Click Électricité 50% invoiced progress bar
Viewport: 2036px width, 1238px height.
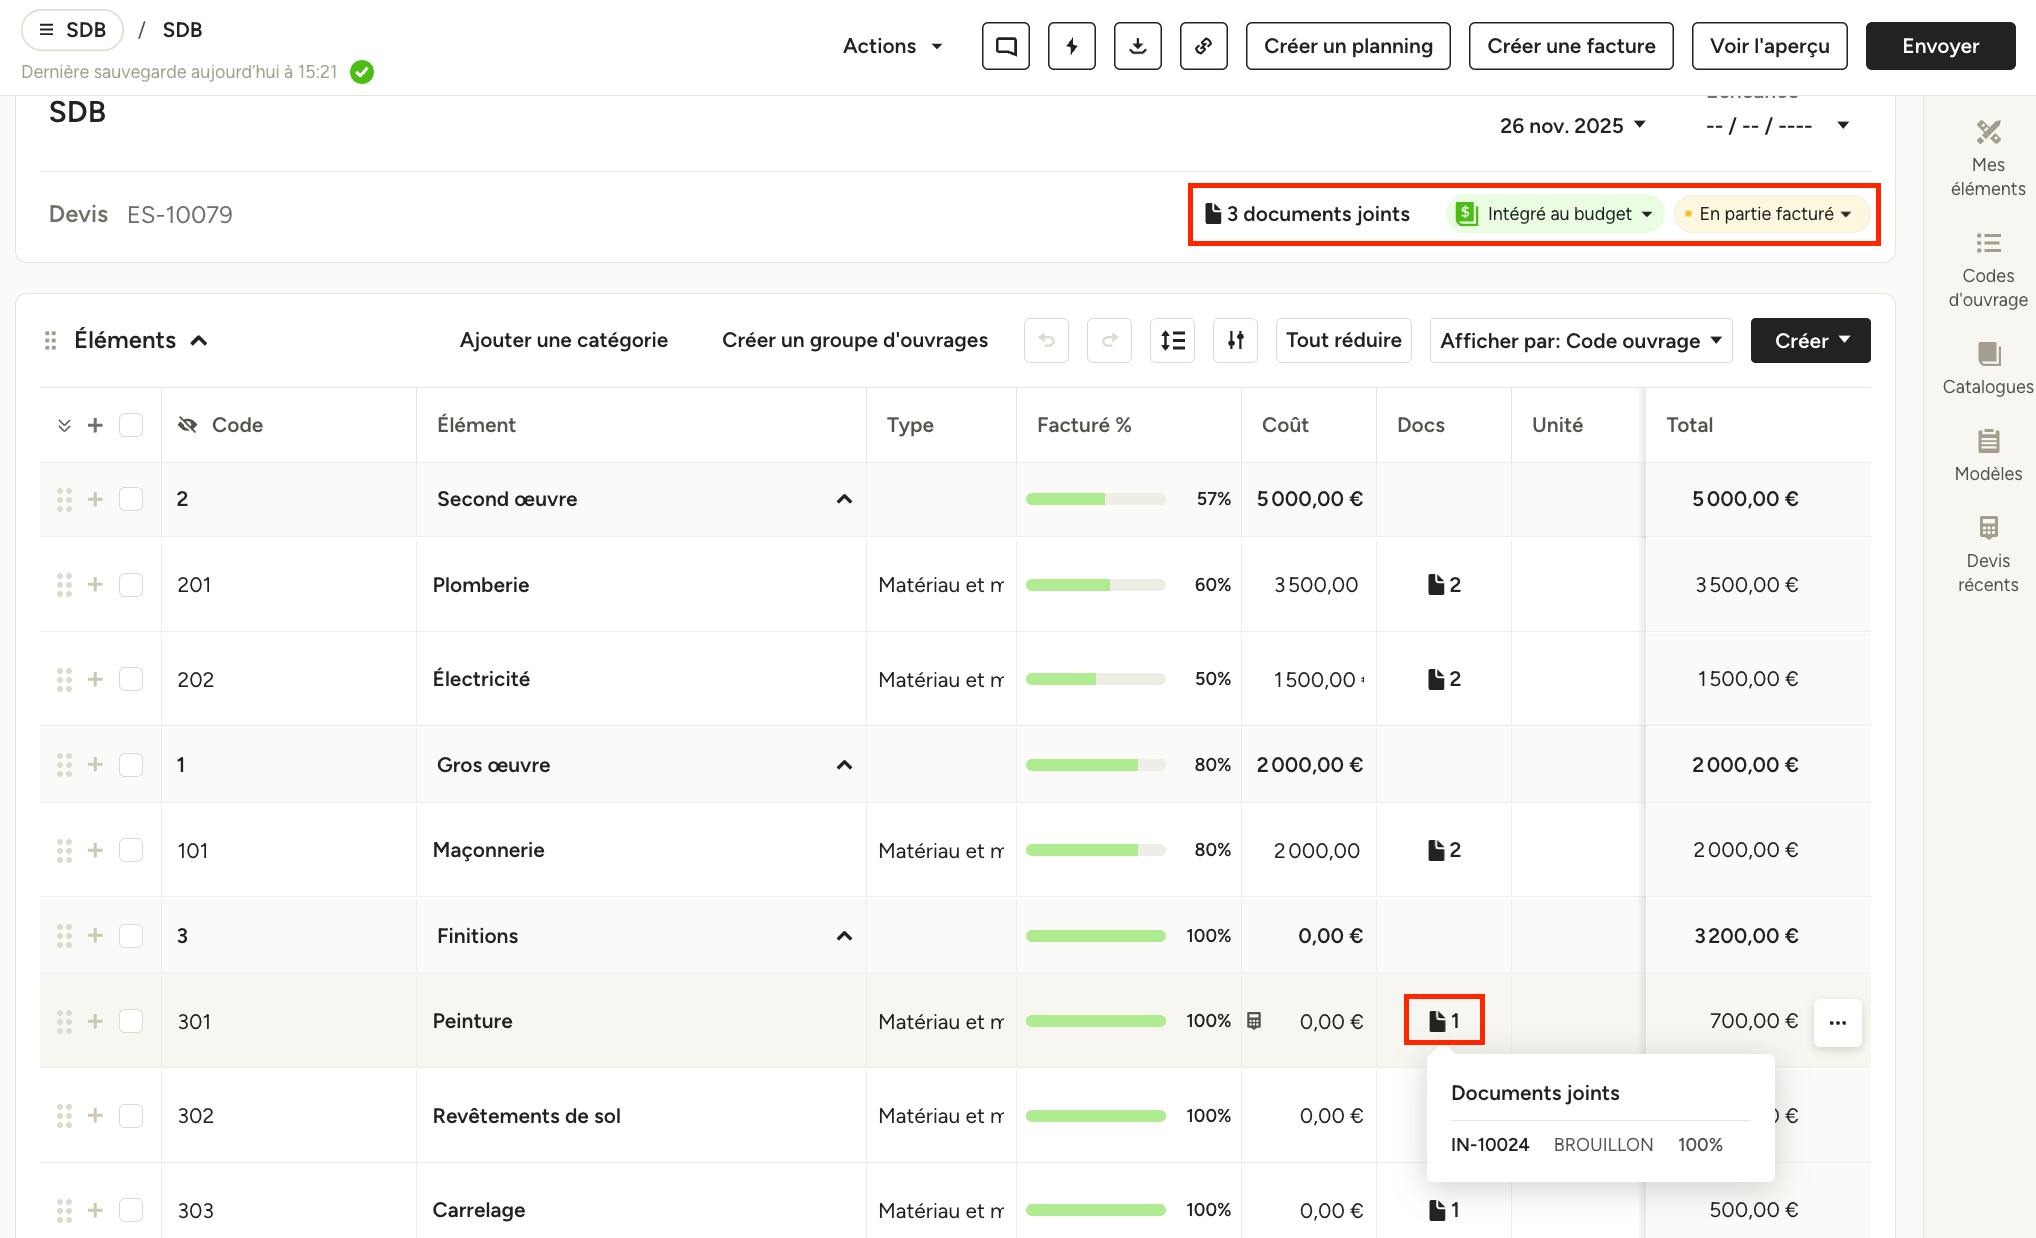coord(1096,679)
